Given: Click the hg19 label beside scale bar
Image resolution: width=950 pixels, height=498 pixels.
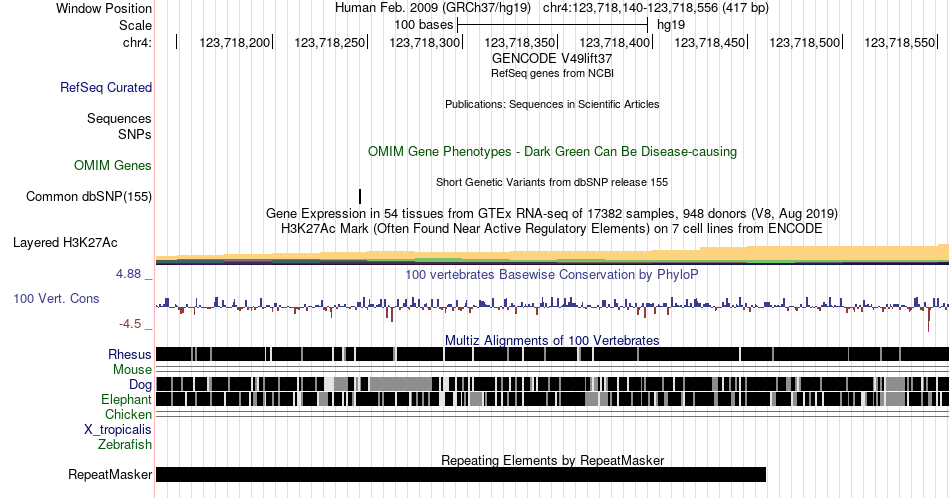Looking at the screenshot, I should [x=671, y=25].
